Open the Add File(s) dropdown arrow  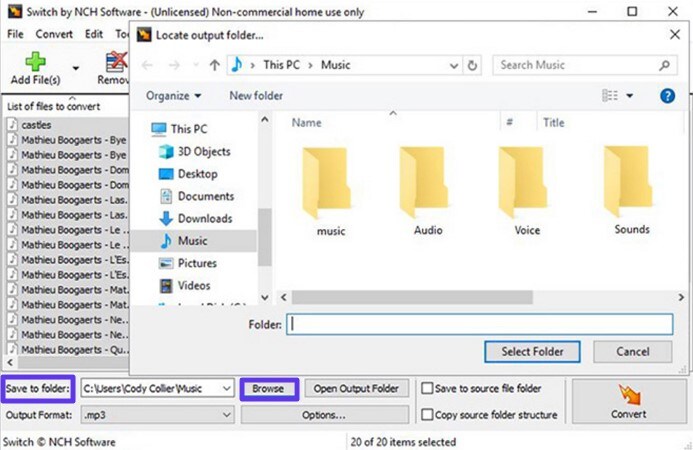76,69
